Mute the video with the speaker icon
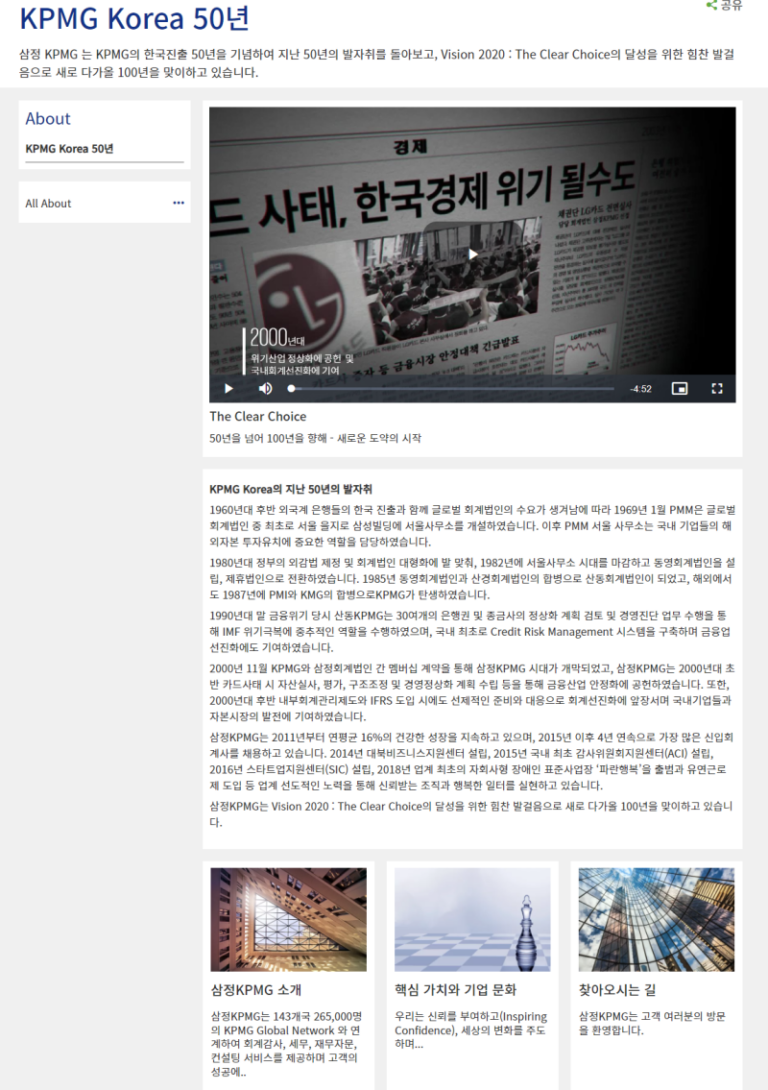Image resolution: width=768 pixels, height=1090 pixels. point(265,389)
